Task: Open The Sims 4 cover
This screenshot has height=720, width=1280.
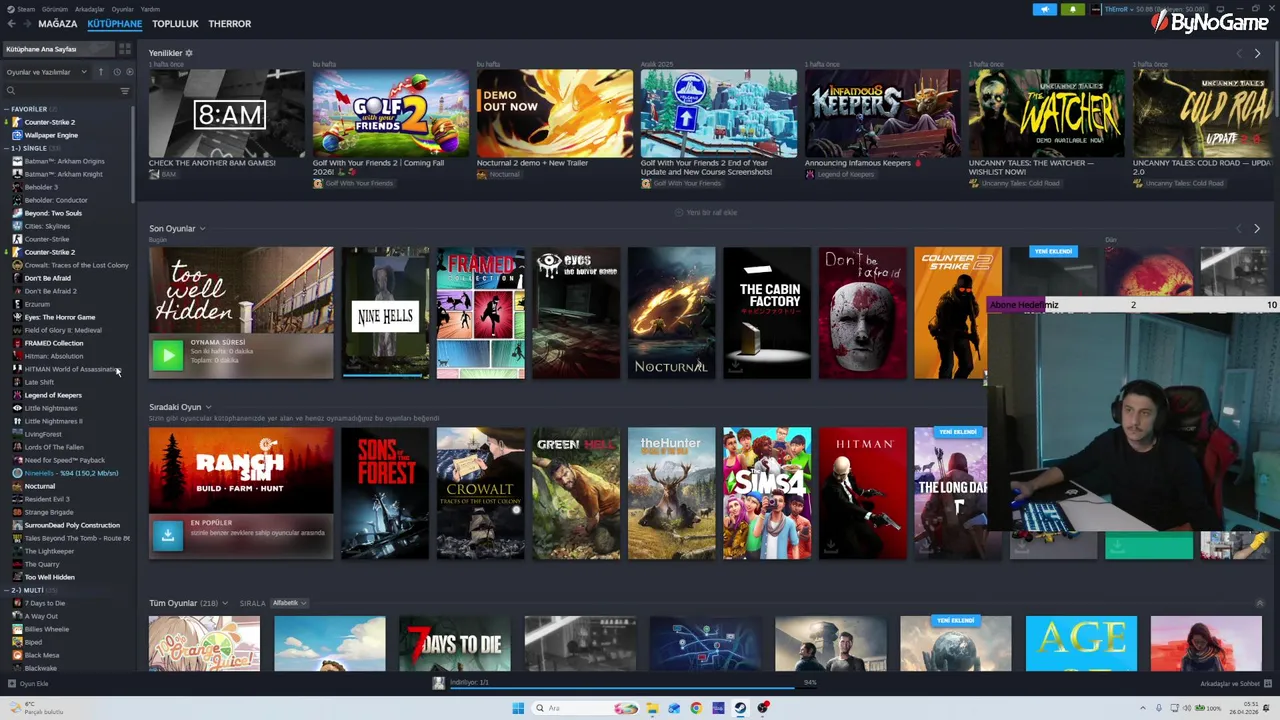Action: (x=767, y=493)
